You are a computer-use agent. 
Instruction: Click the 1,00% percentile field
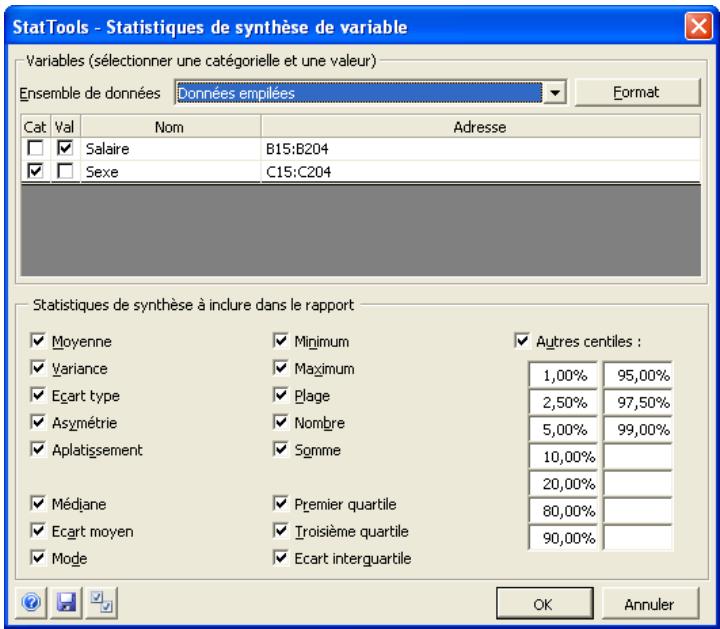[x=563, y=375]
